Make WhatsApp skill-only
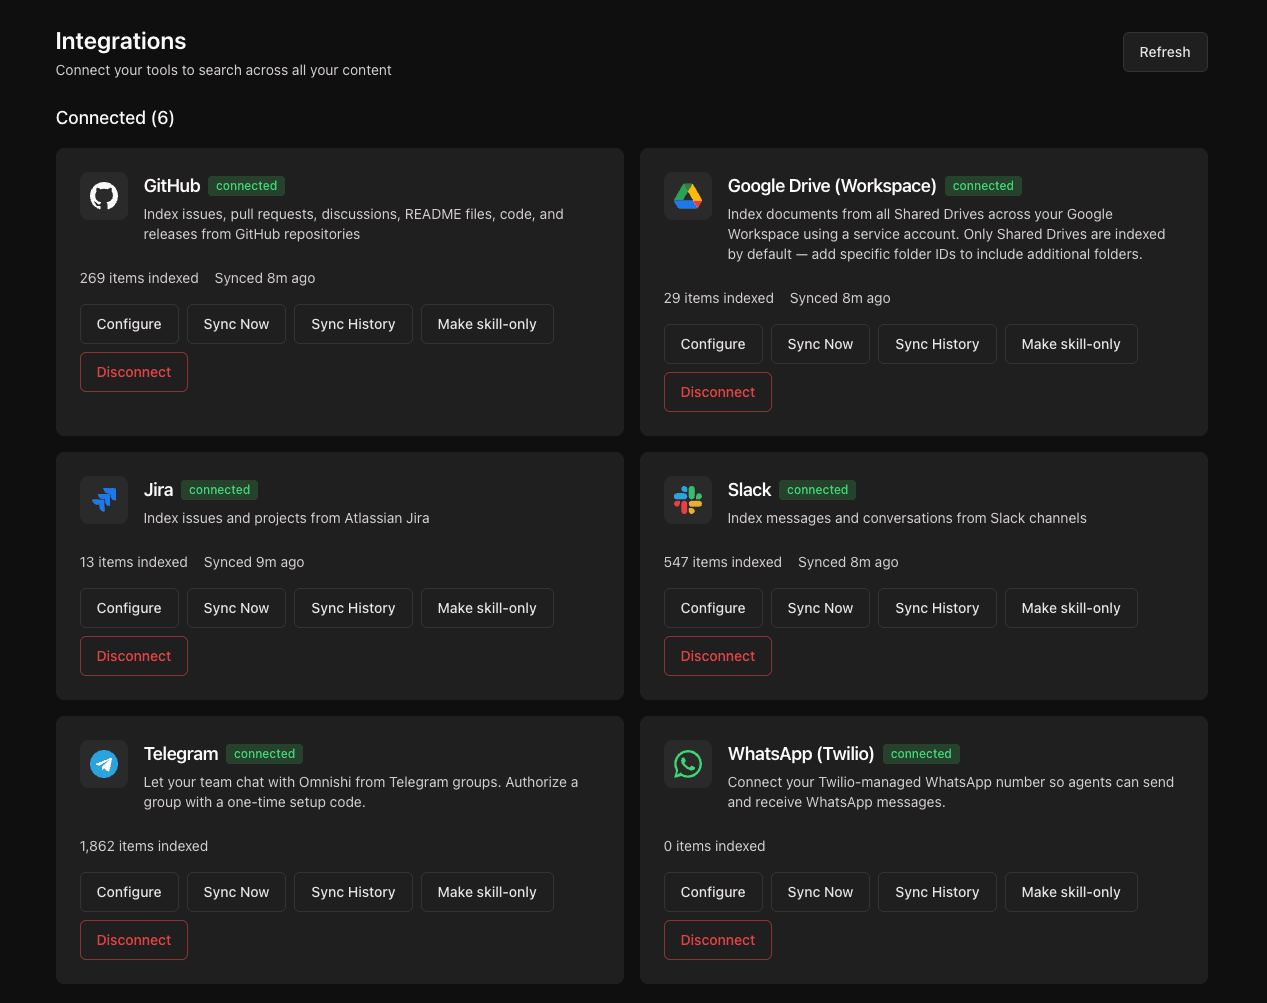1267x1003 pixels. coord(1071,892)
